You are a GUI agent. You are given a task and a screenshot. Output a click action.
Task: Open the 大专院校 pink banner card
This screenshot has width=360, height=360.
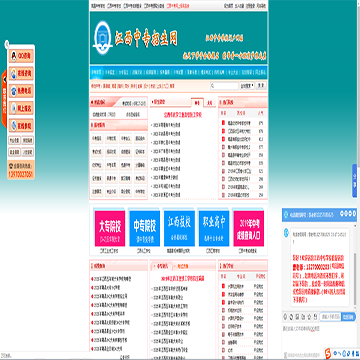tap(110, 228)
